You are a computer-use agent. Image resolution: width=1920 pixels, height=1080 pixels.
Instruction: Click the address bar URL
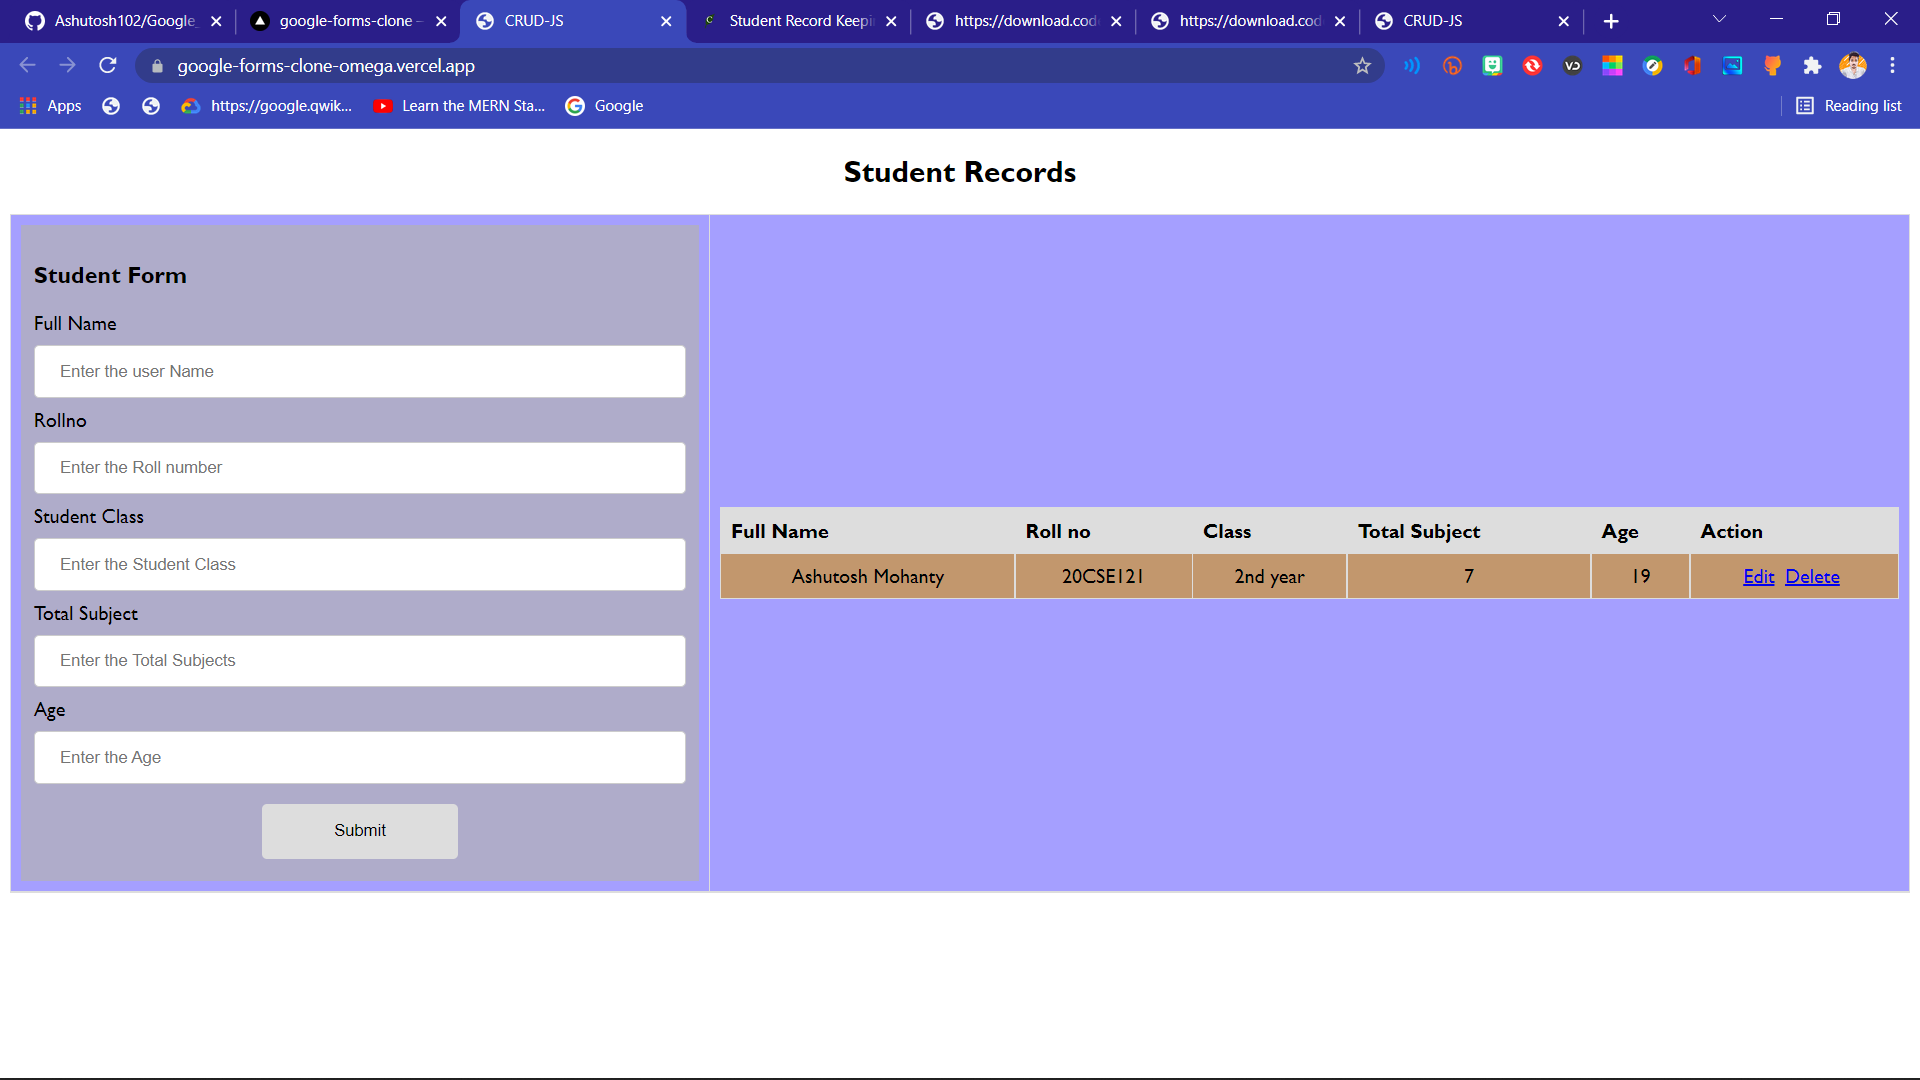tap(326, 66)
